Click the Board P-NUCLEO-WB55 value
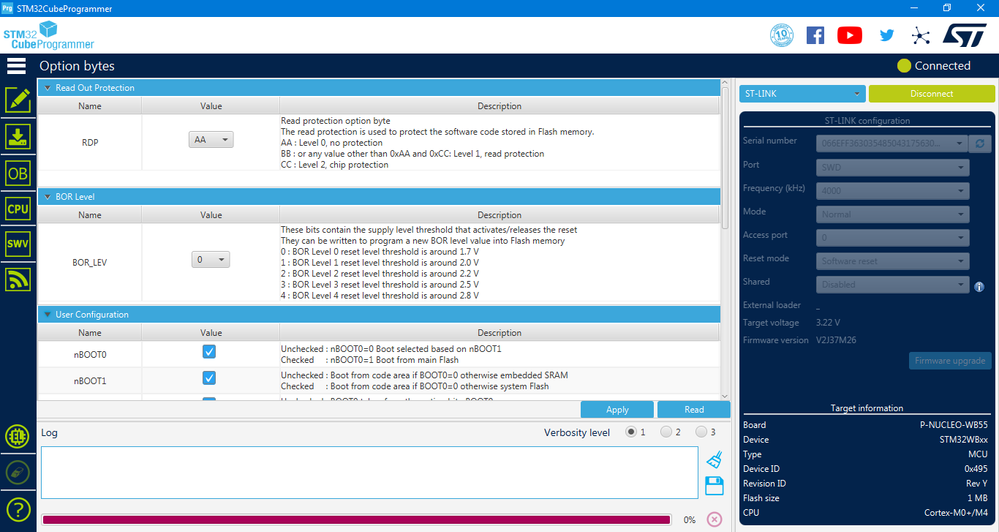Image resolution: width=999 pixels, height=532 pixels. 954,425
